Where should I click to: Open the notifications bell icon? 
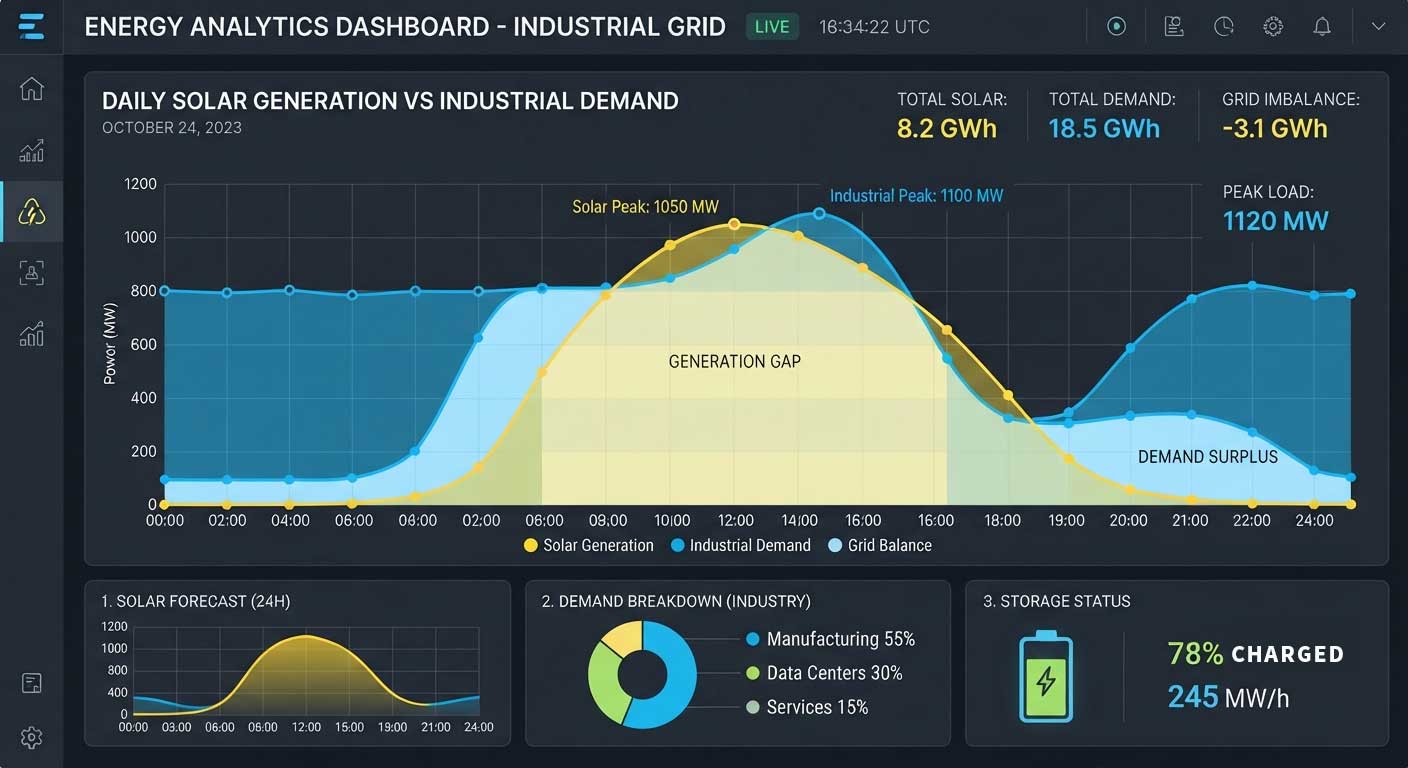tap(1322, 27)
